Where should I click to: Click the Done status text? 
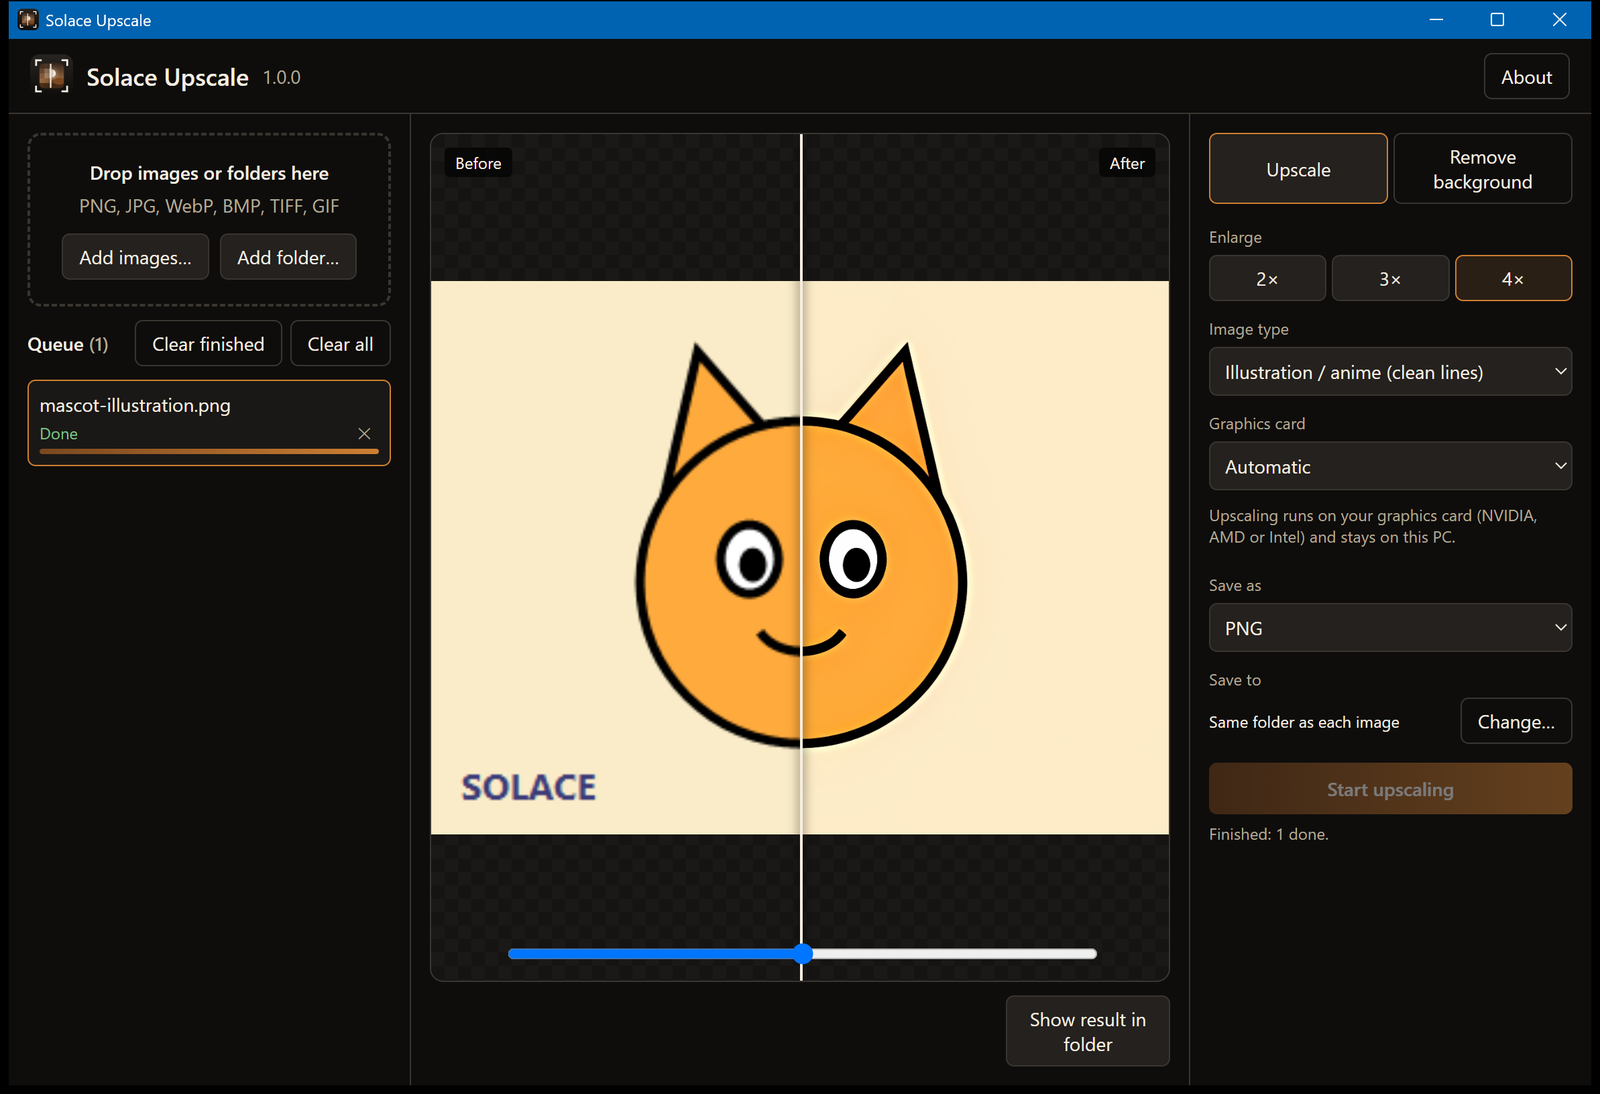pyautogui.click(x=58, y=433)
